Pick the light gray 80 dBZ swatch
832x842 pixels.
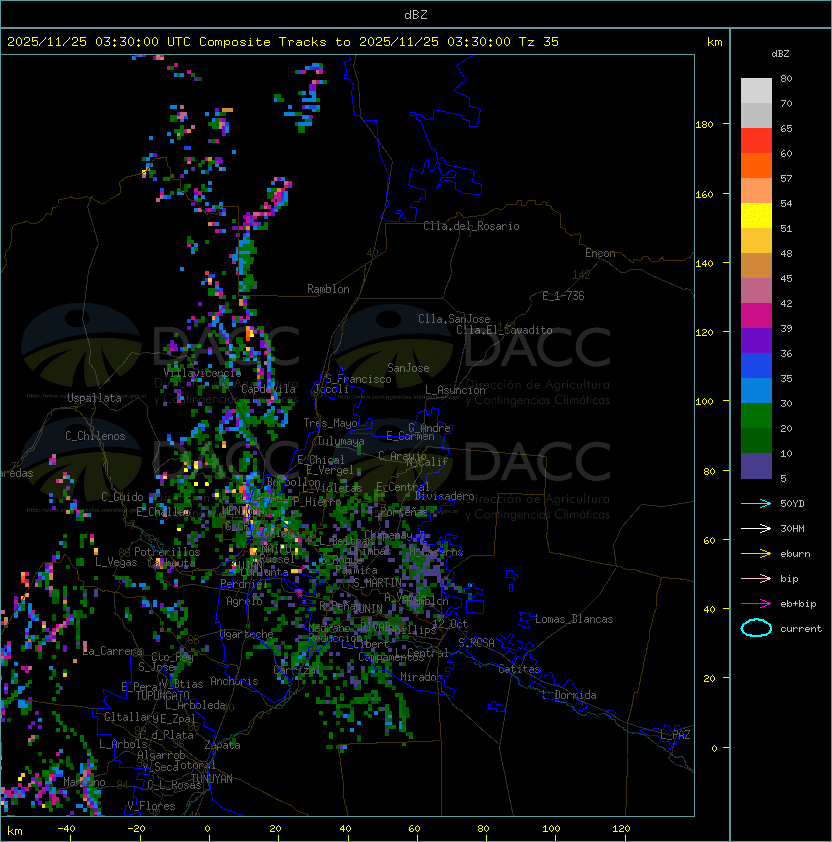756,90
